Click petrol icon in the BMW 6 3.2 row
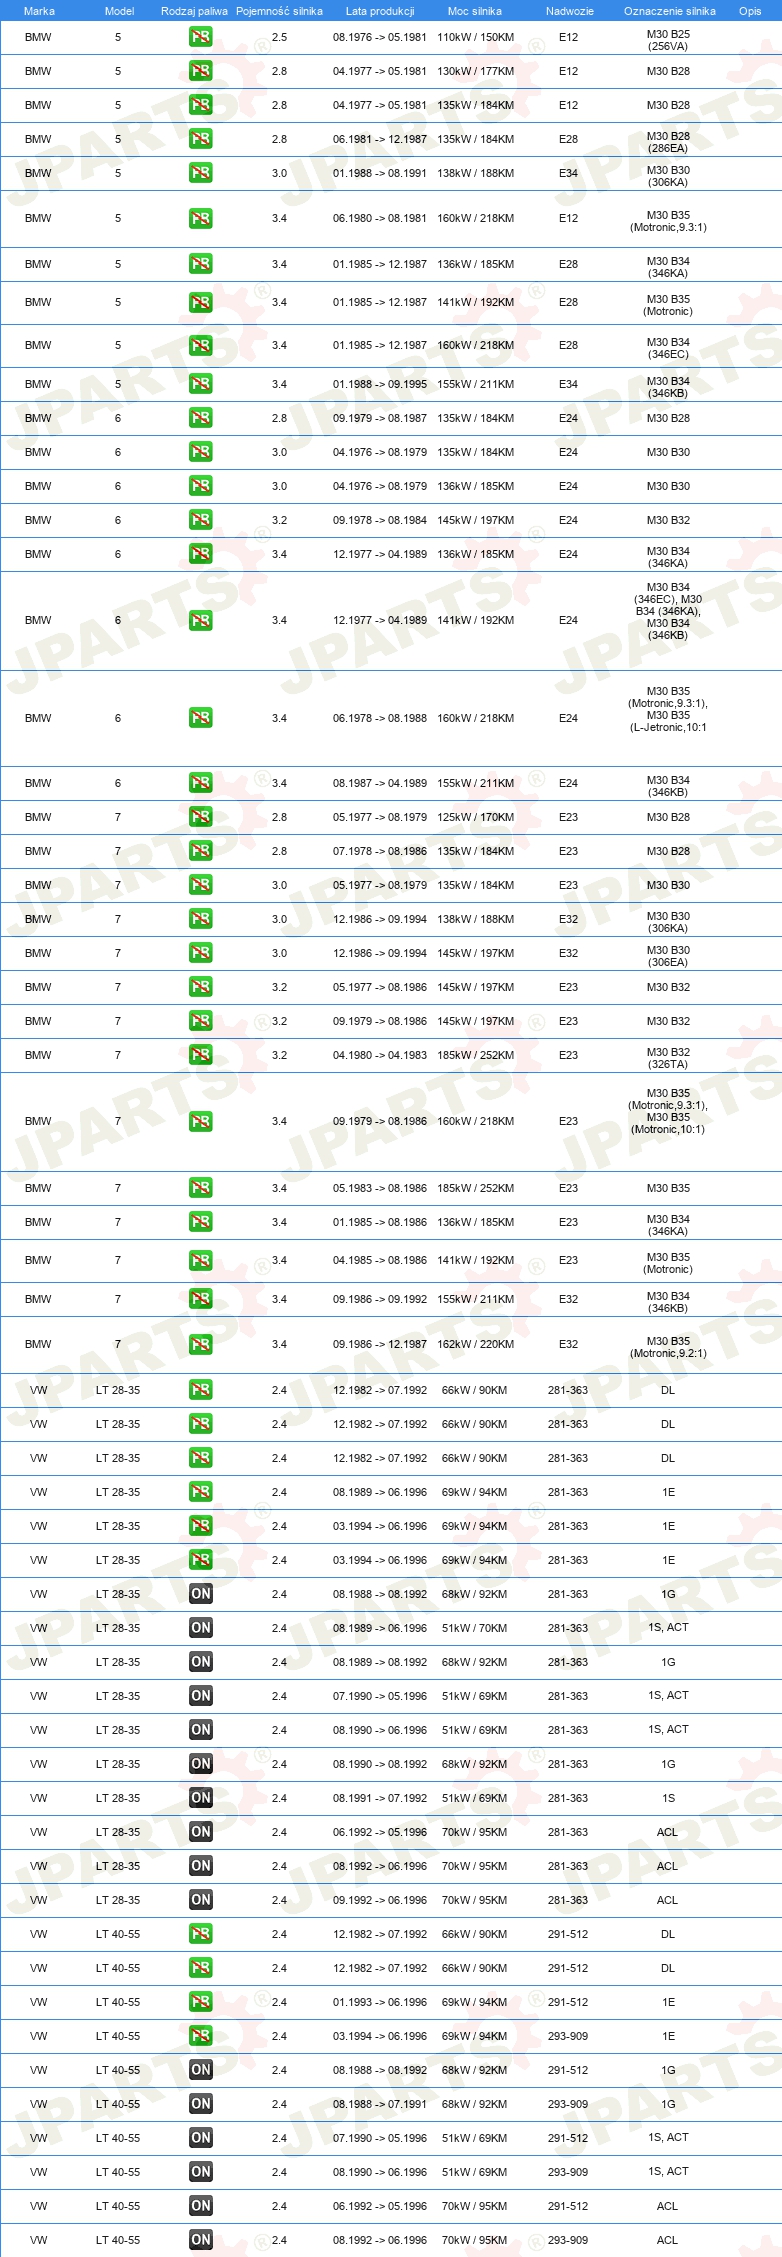This screenshot has width=782, height=2257. tap(200, 520)
